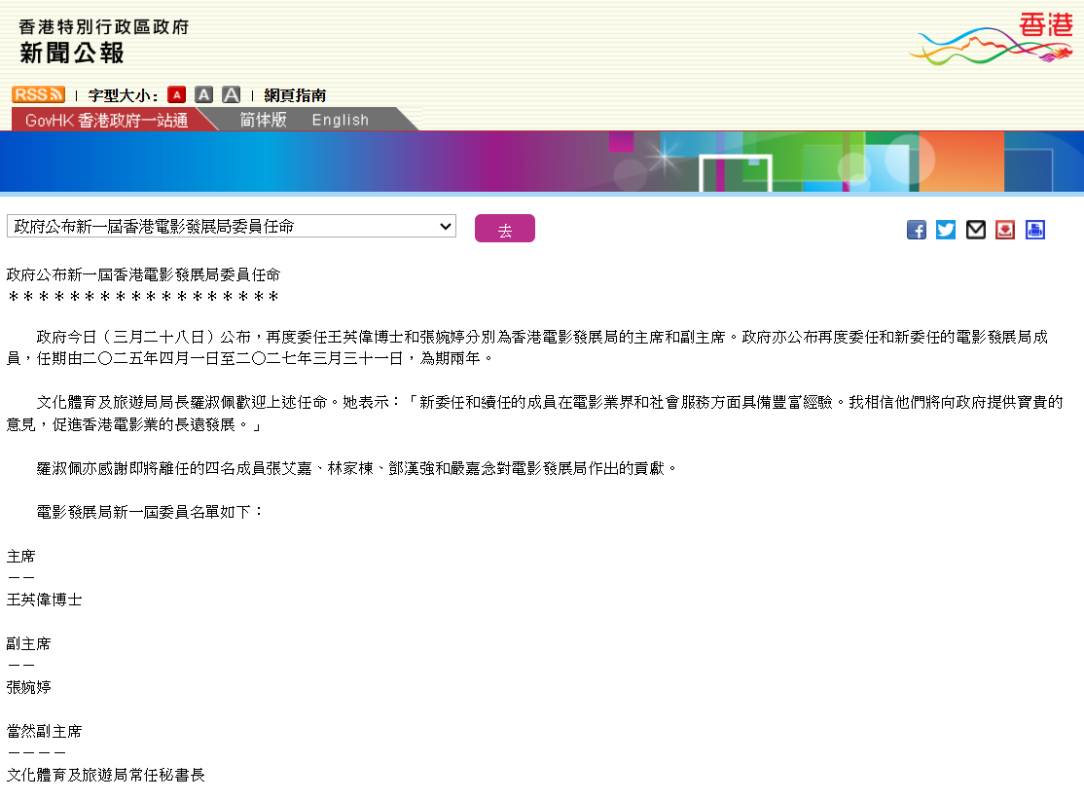Click the red download icon
The image size is (1084, 800).
1005,230
